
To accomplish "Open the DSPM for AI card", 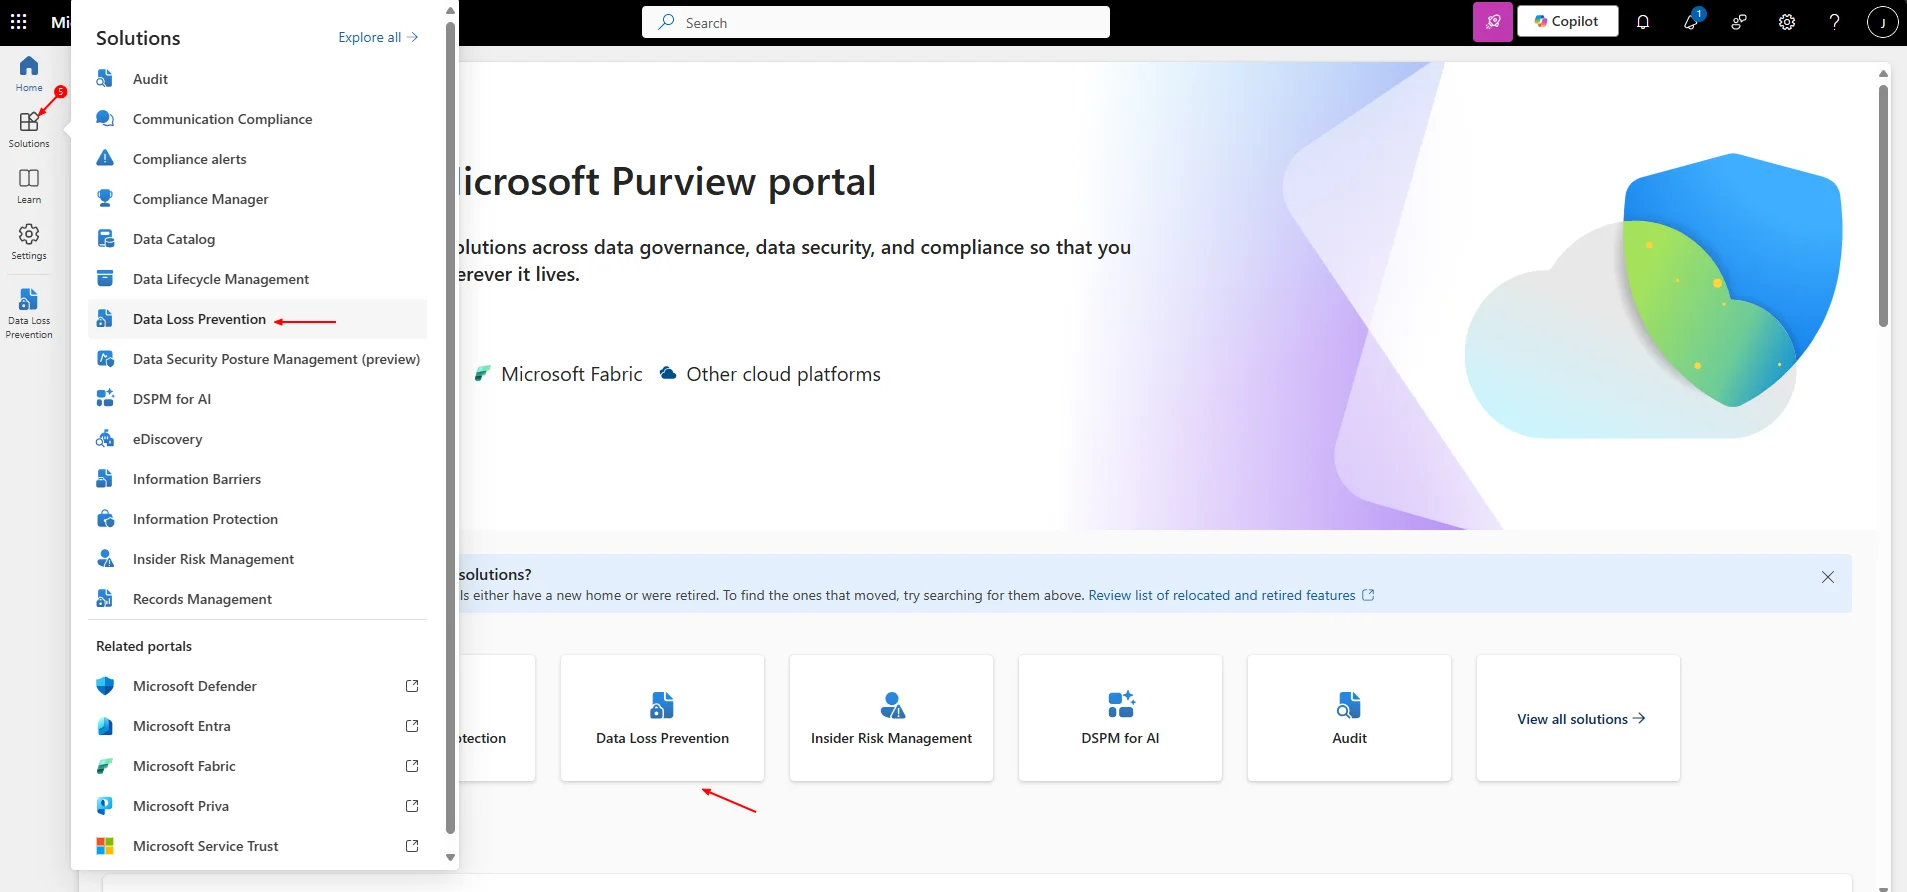I will [x=1120, y=718].
